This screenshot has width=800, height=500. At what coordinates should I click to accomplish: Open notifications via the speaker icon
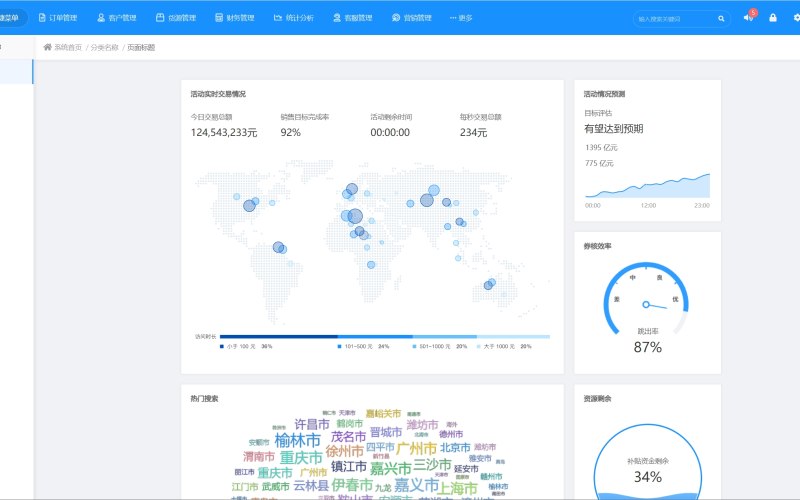(748, 18)
